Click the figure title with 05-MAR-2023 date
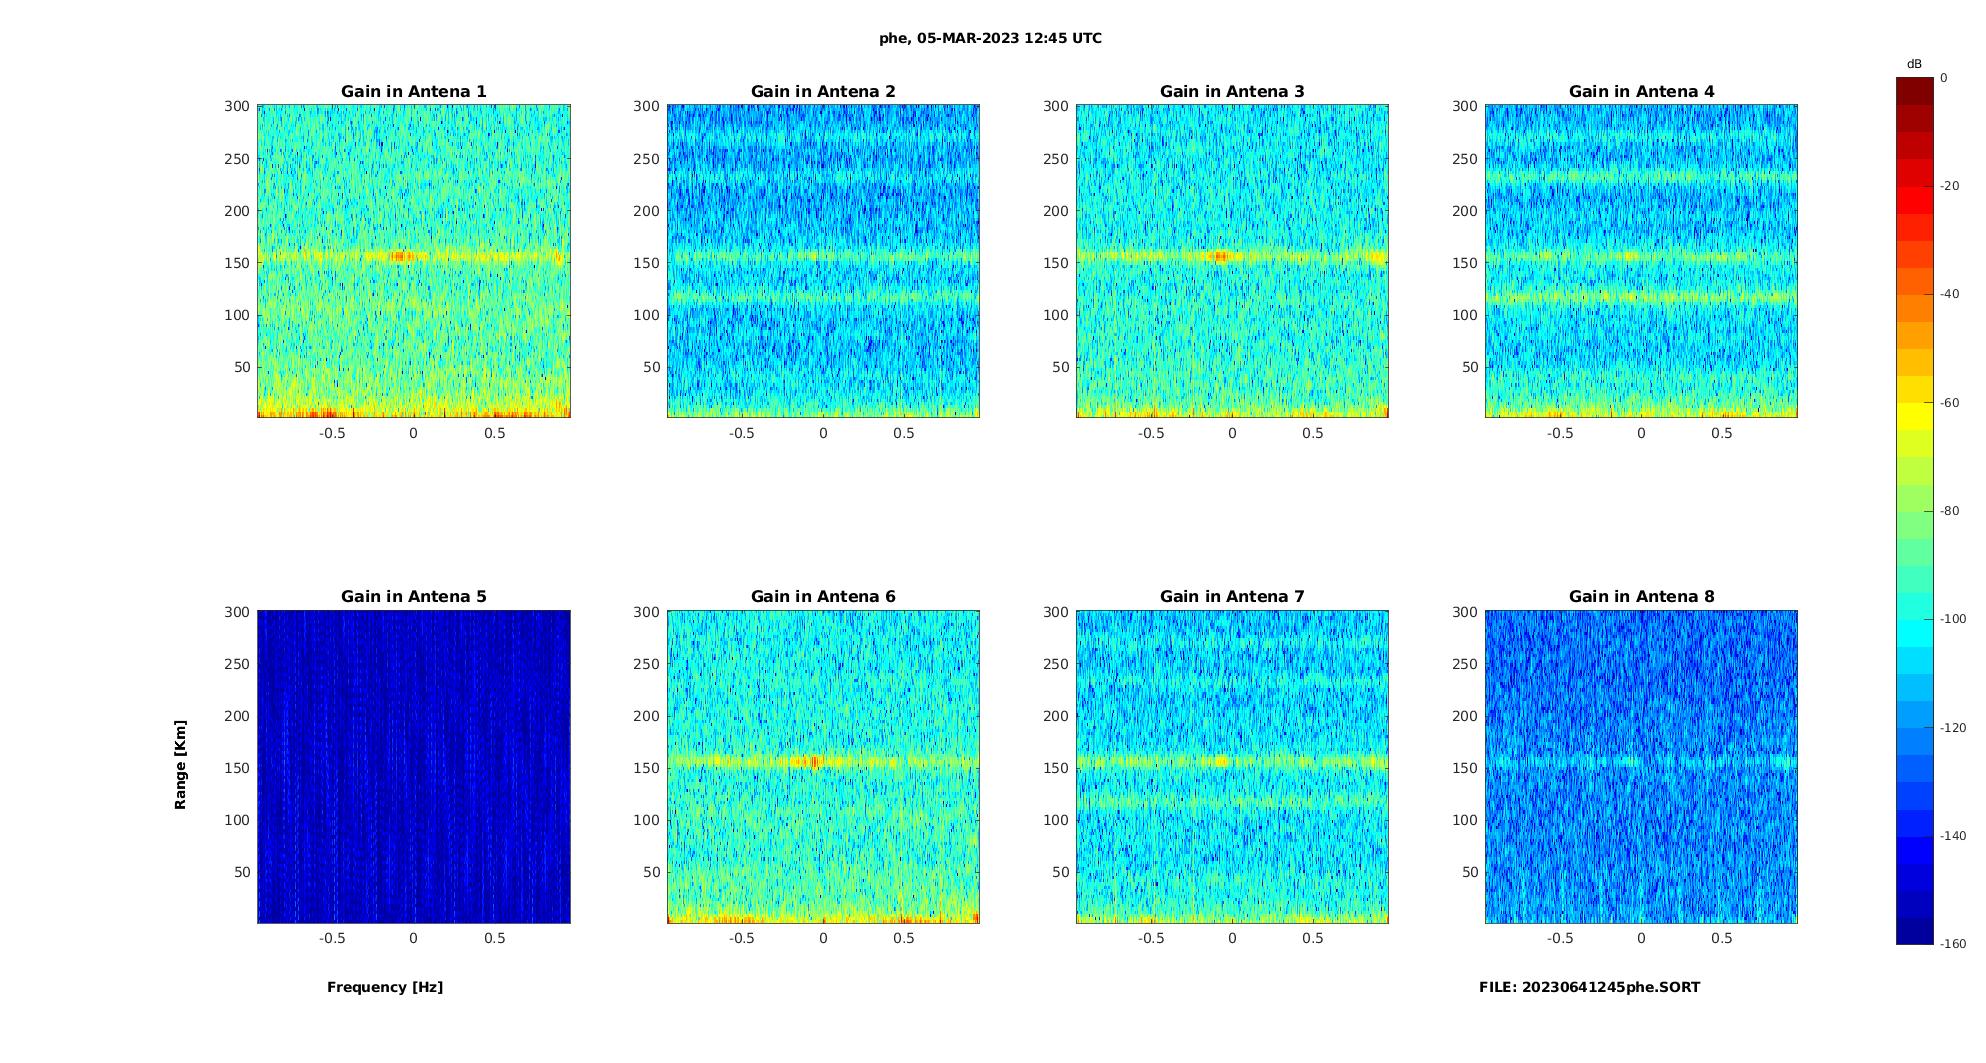This screenshot has height=1063, width=1986. (x=990, y=38)
